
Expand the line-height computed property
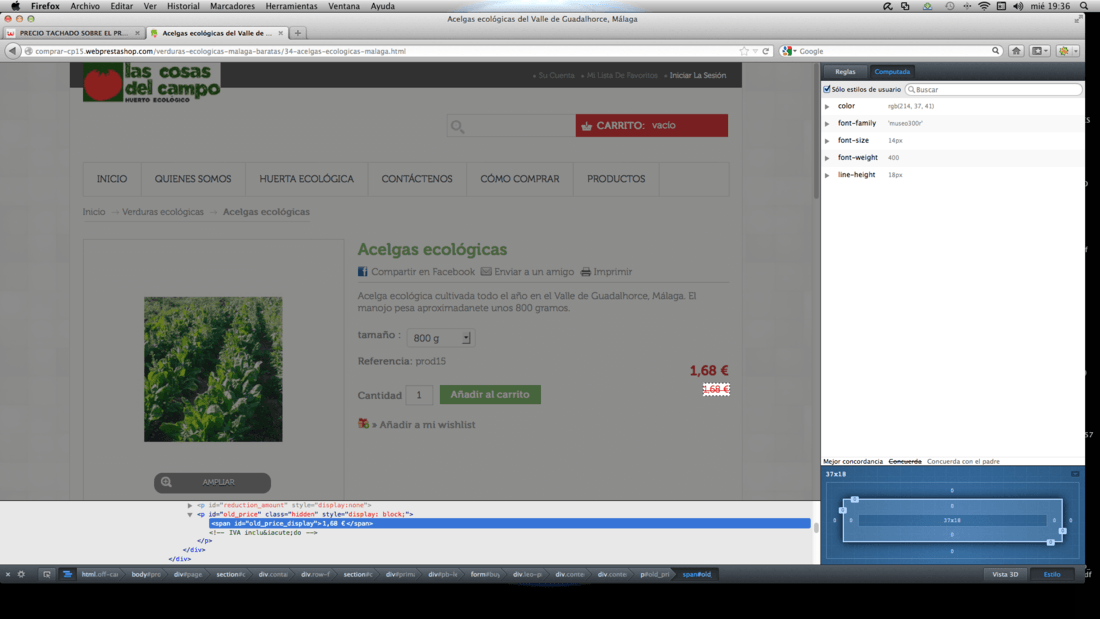(x=827, y=175)
